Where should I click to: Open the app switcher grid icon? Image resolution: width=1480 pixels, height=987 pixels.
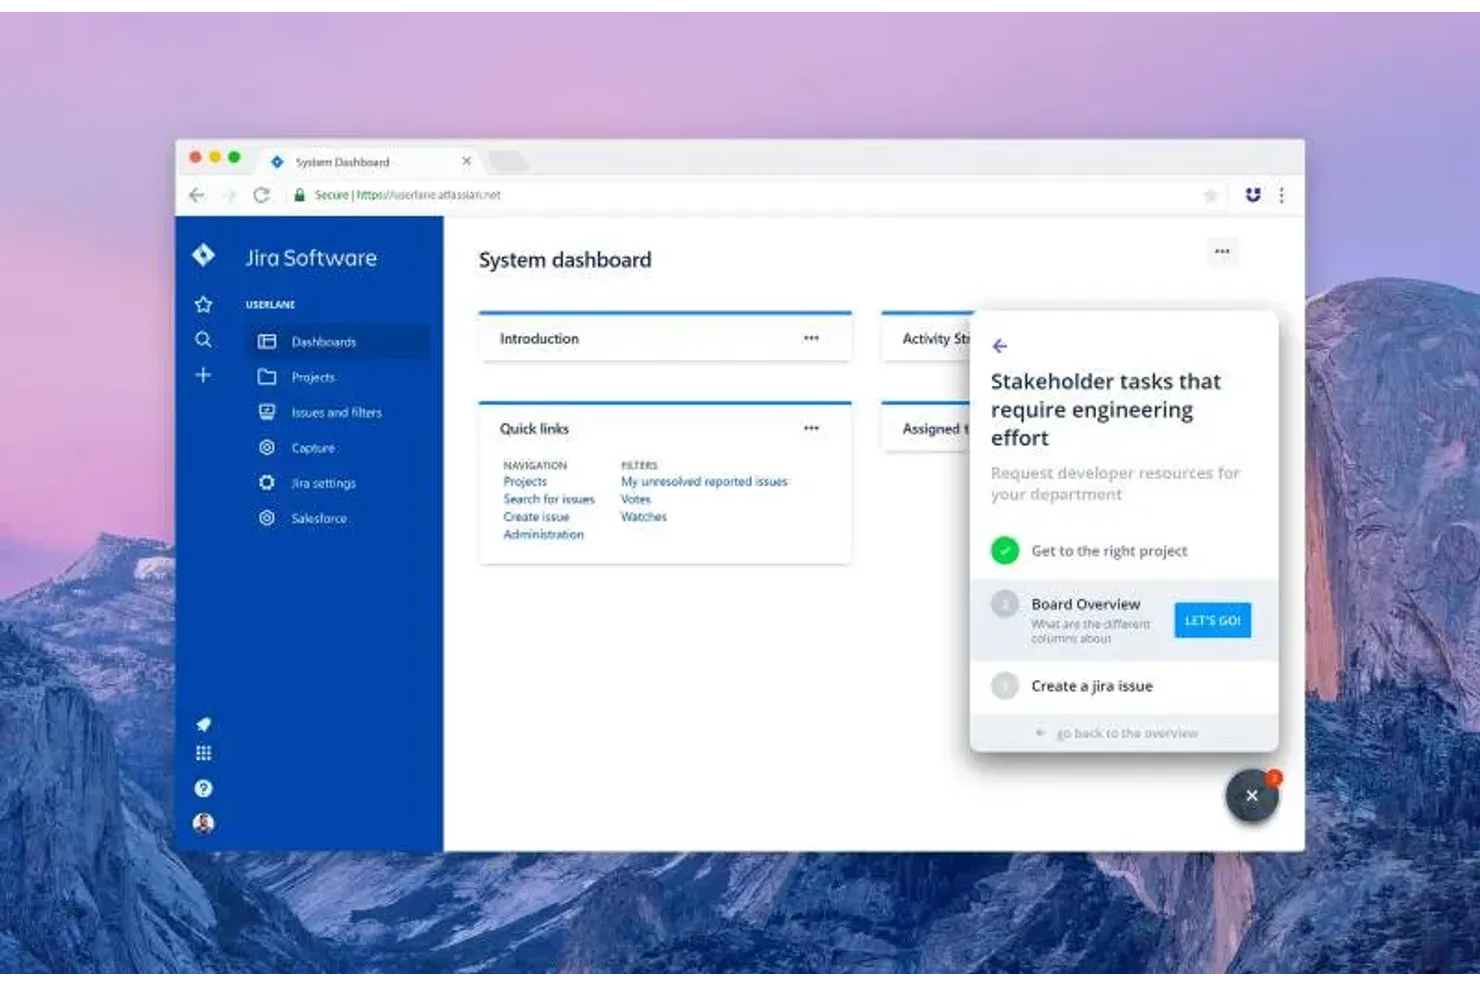tap(203, 753)
